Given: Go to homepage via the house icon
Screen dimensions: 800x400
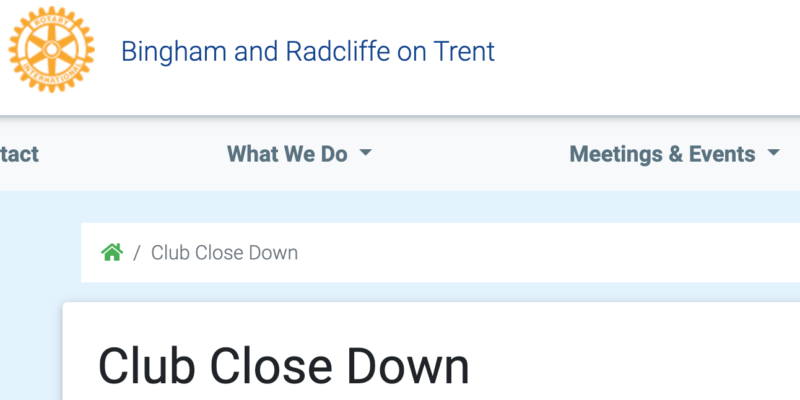Looking at the screenshot, I should [x=112, y=252].
